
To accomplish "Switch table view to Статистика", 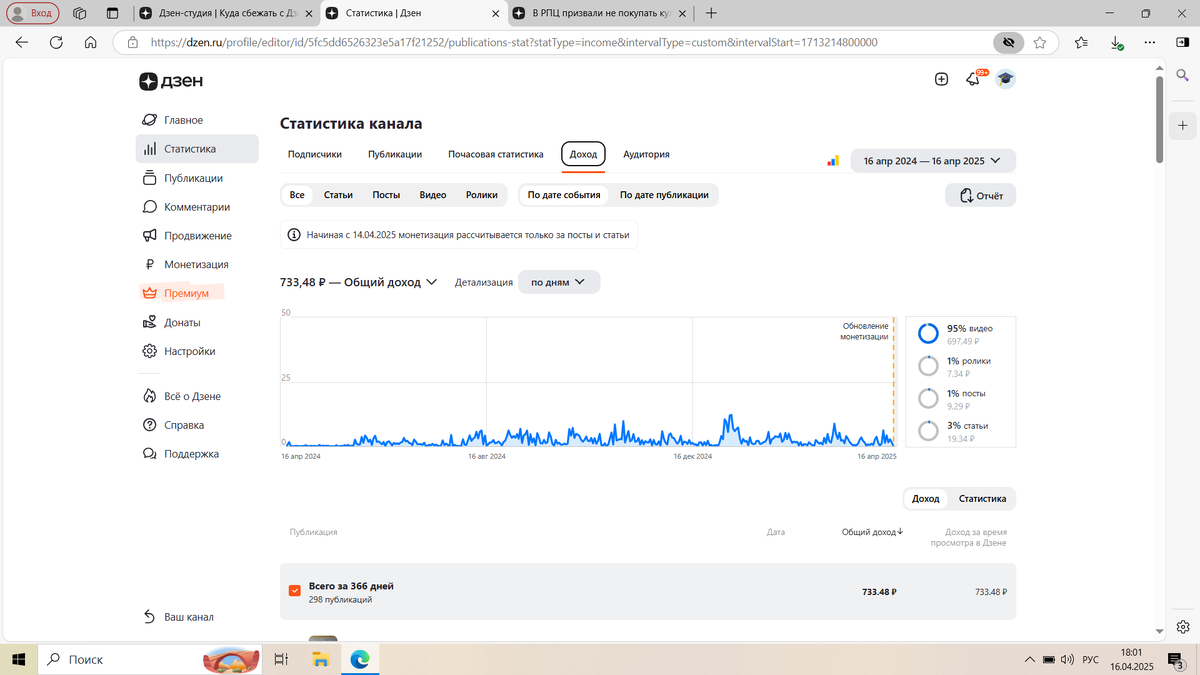I will tap(982, 498).
